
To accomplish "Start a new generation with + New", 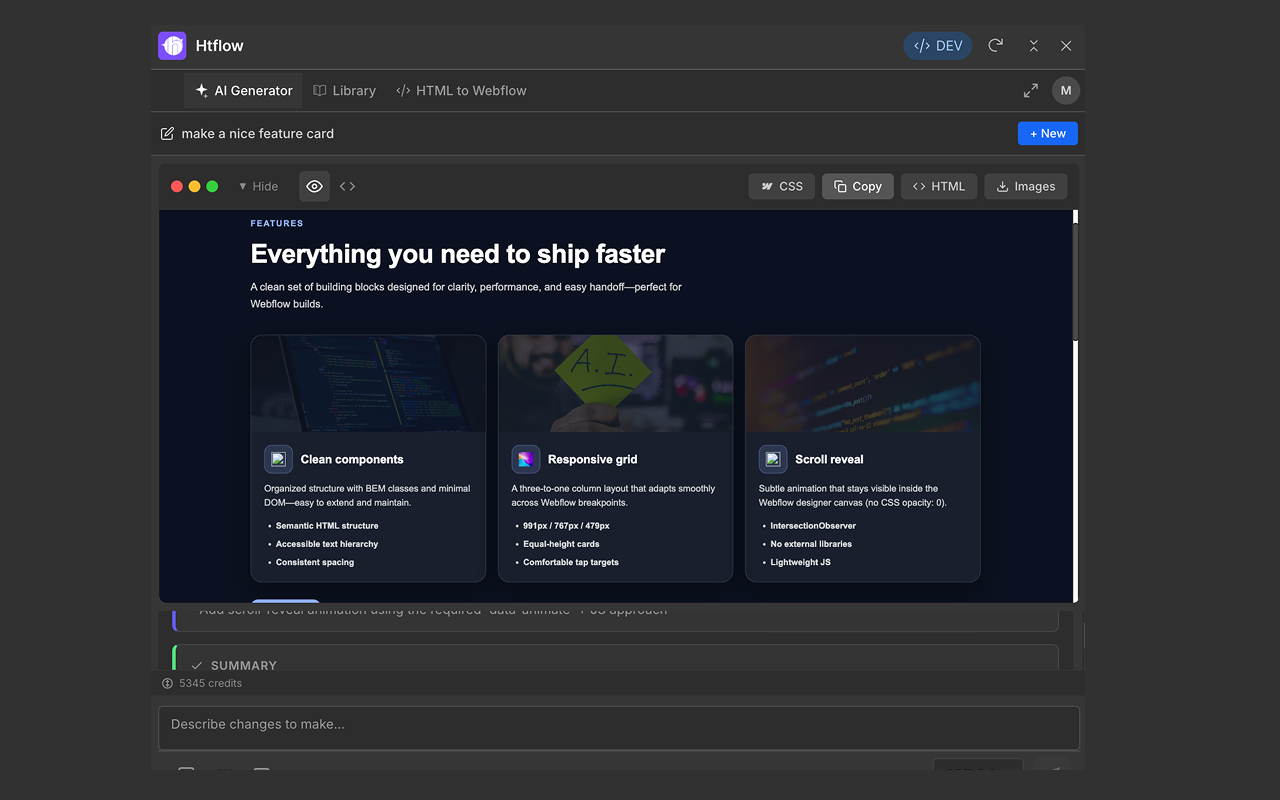I will (x=1047, y=133).
